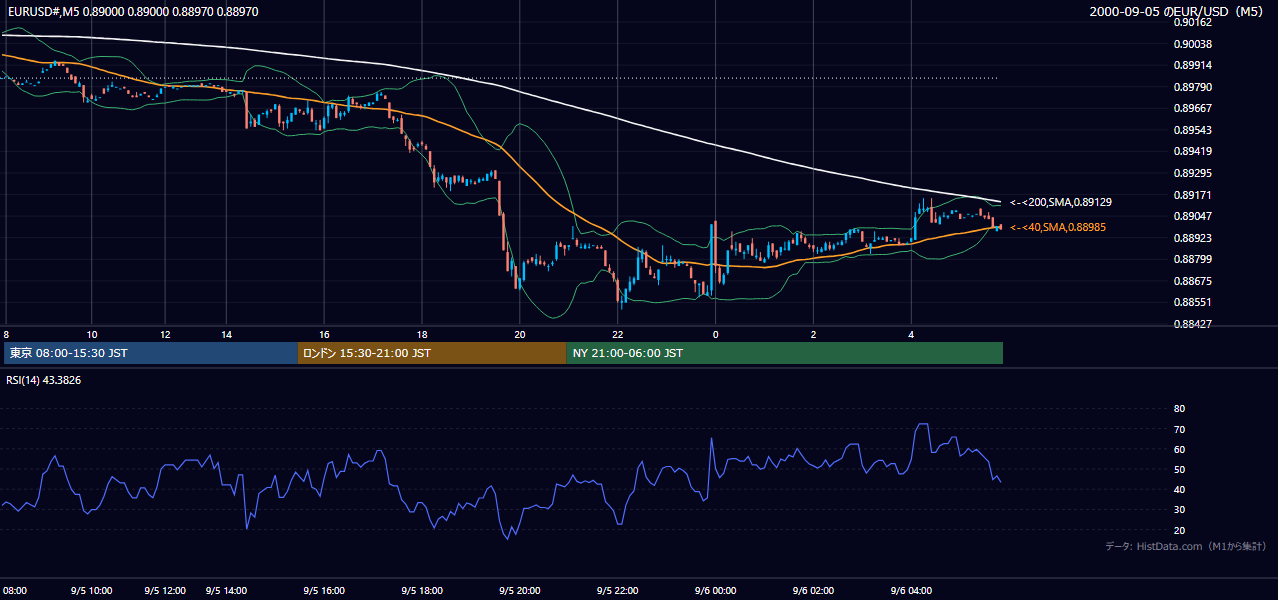Click the RSI(14) 43.3826 indicator label

(43, 380)
